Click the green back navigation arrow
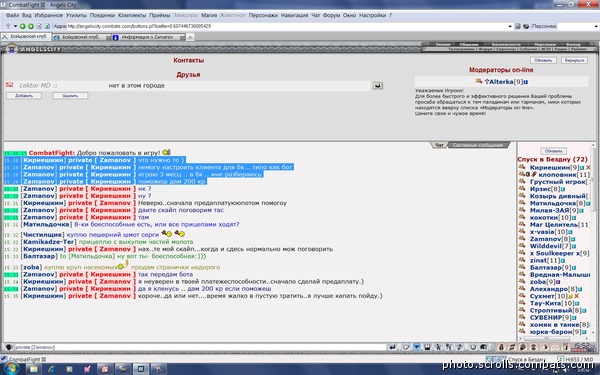The height and width of the screenshot is (375, 600). tap(23, 26)
